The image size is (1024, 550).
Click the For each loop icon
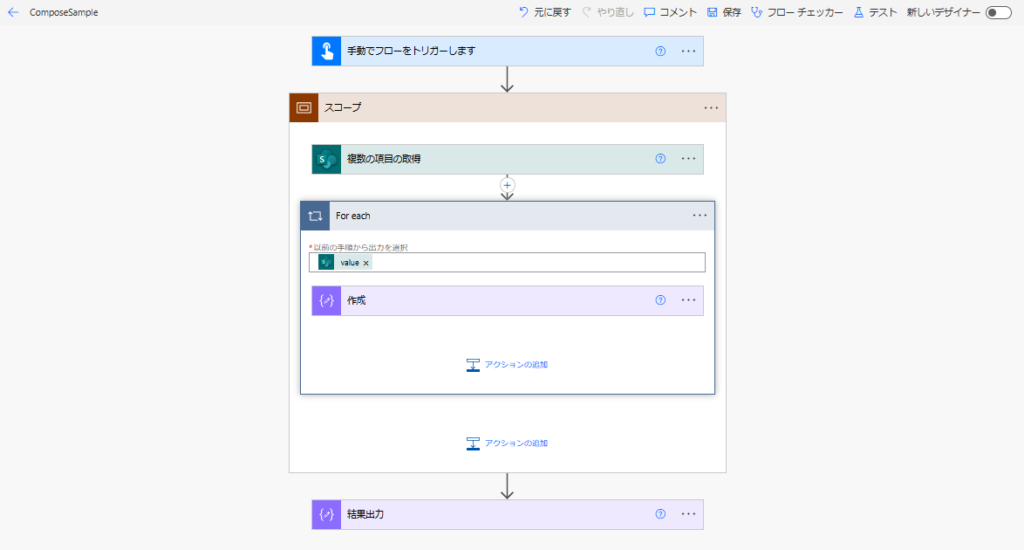coord(315,216)
